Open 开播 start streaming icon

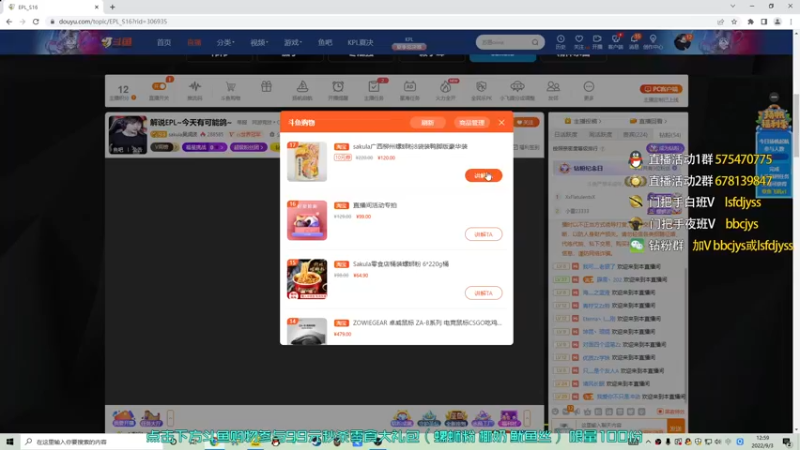click(x=597, y=42)
